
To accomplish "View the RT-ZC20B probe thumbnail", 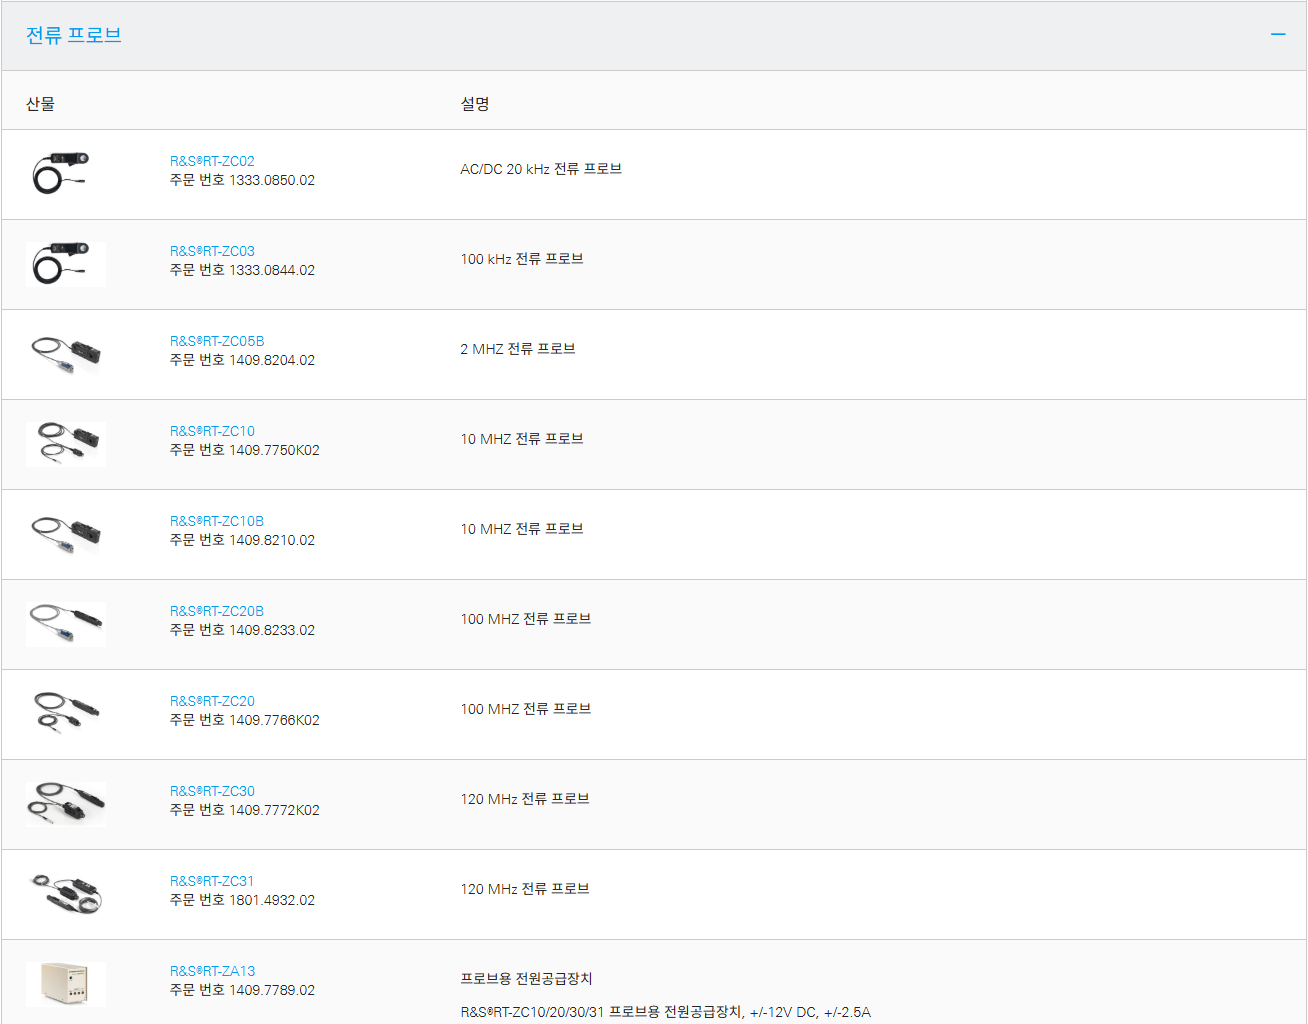I will (x=65, y=624).
